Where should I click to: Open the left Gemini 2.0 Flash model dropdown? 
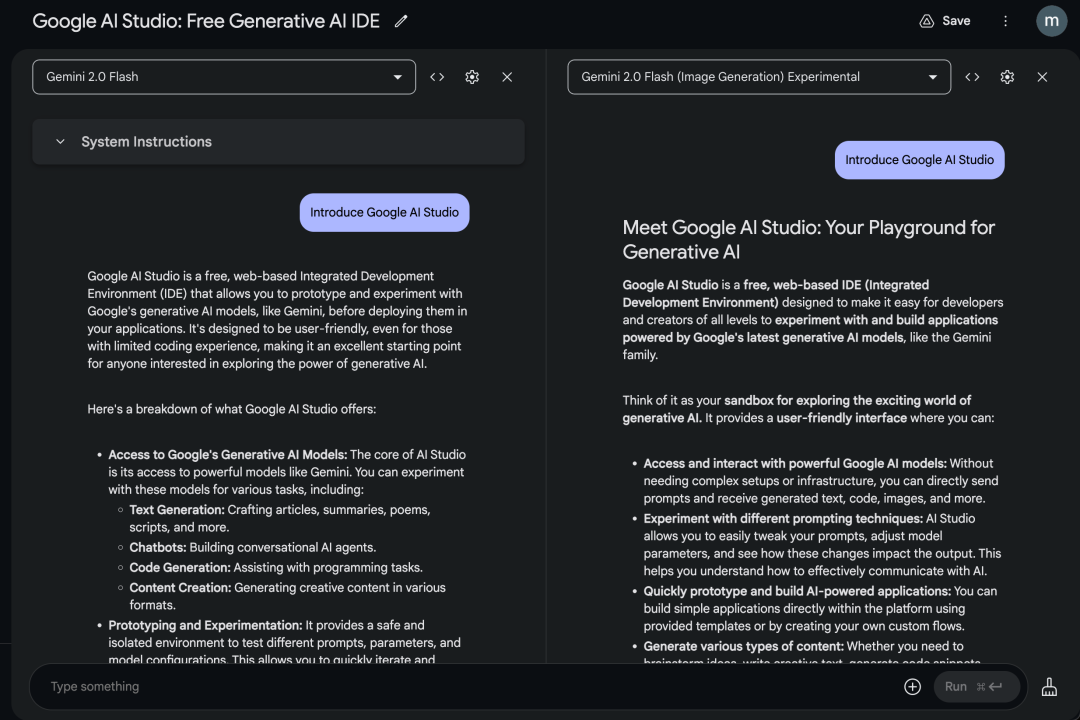click(x=224, y=76)
